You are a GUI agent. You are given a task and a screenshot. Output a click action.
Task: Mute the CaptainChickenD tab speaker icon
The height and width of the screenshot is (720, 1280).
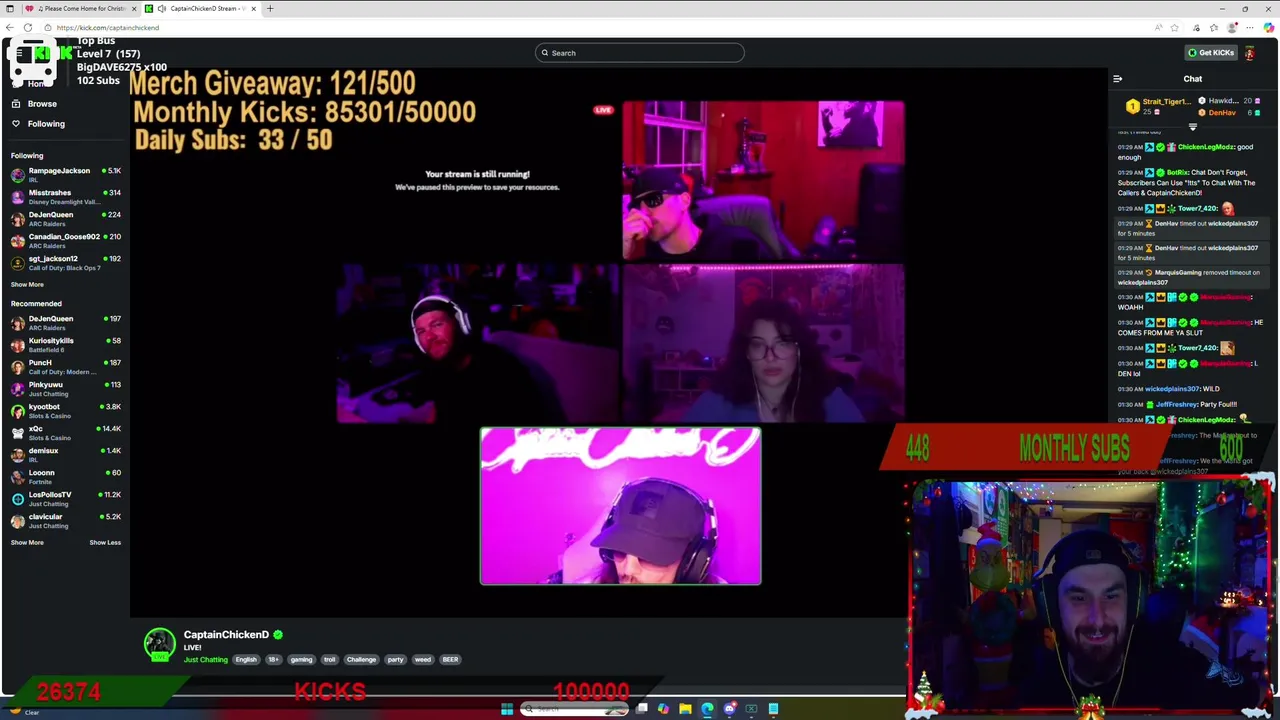(162, 8)
